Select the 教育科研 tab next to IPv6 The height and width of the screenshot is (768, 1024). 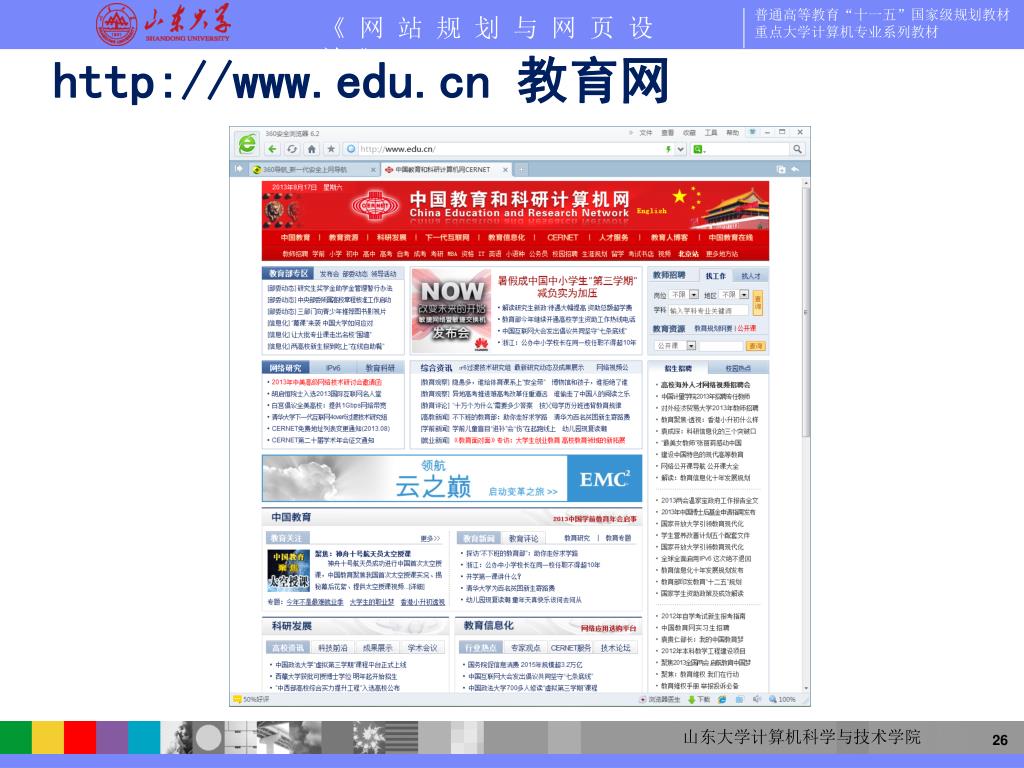tap(379, 368)
